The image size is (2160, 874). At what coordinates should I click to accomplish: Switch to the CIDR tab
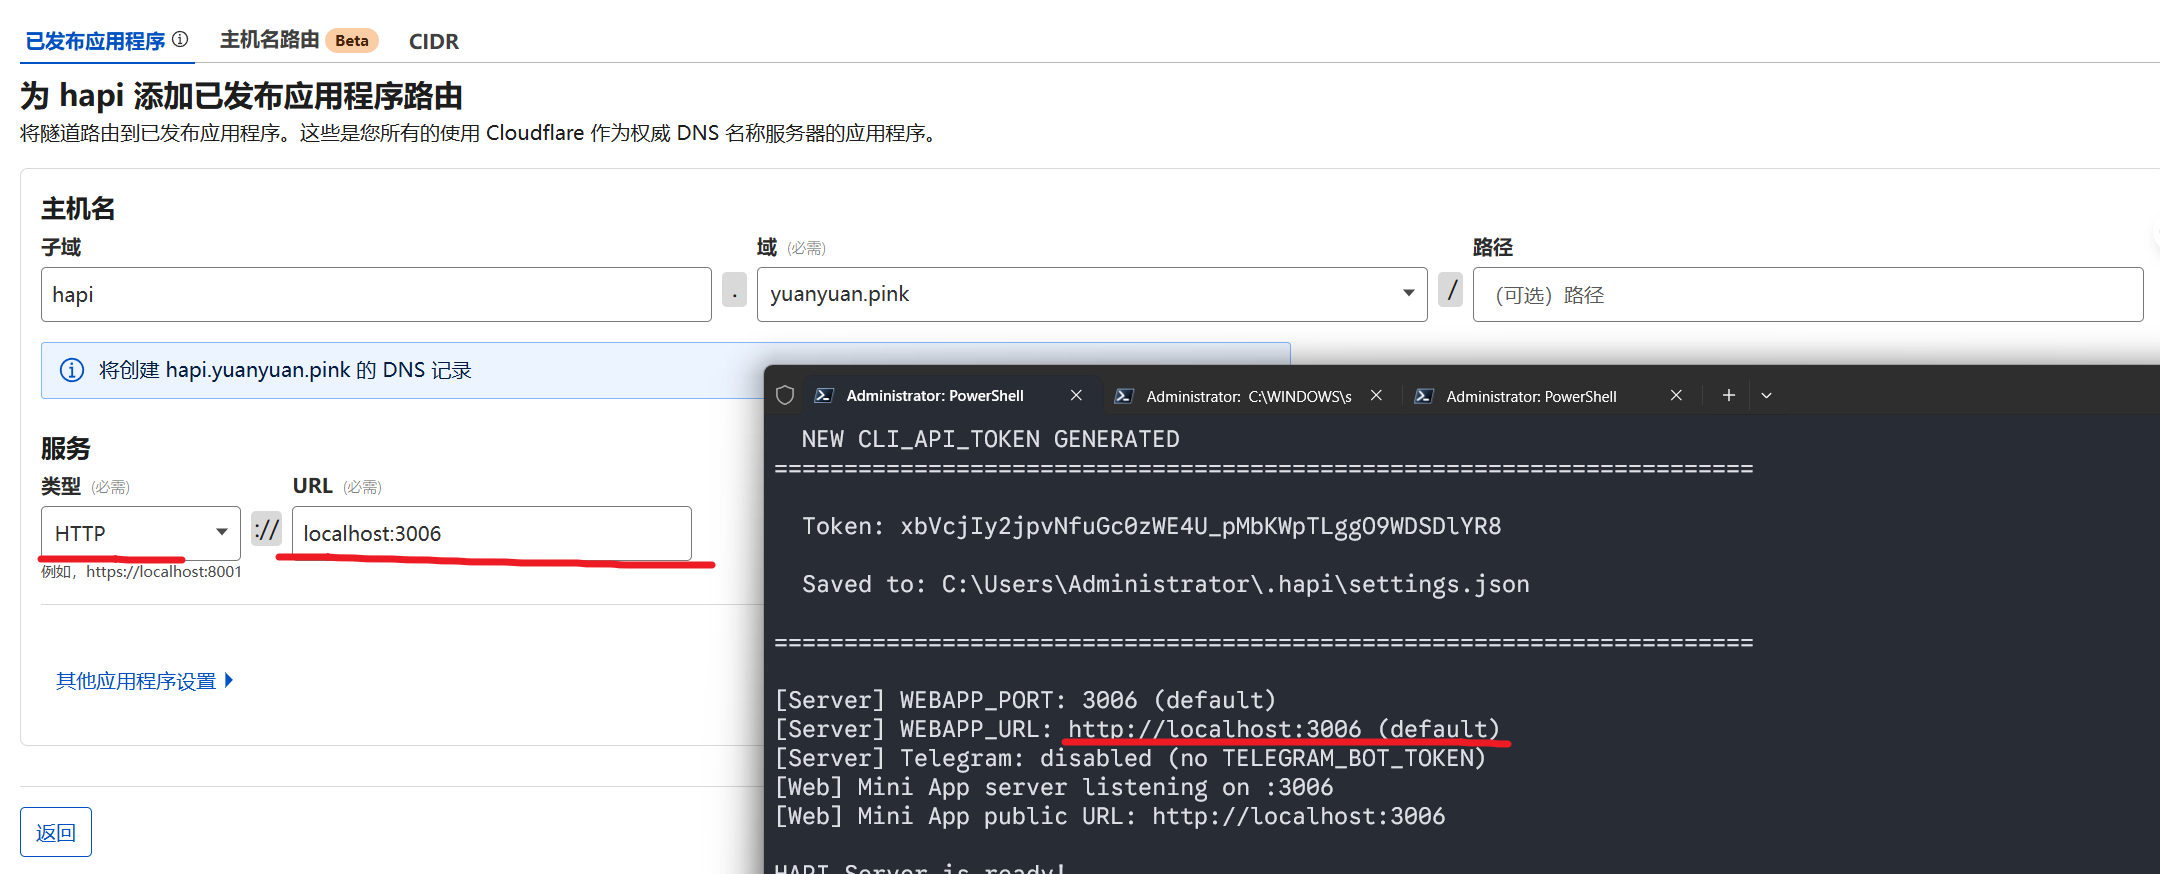433,41
